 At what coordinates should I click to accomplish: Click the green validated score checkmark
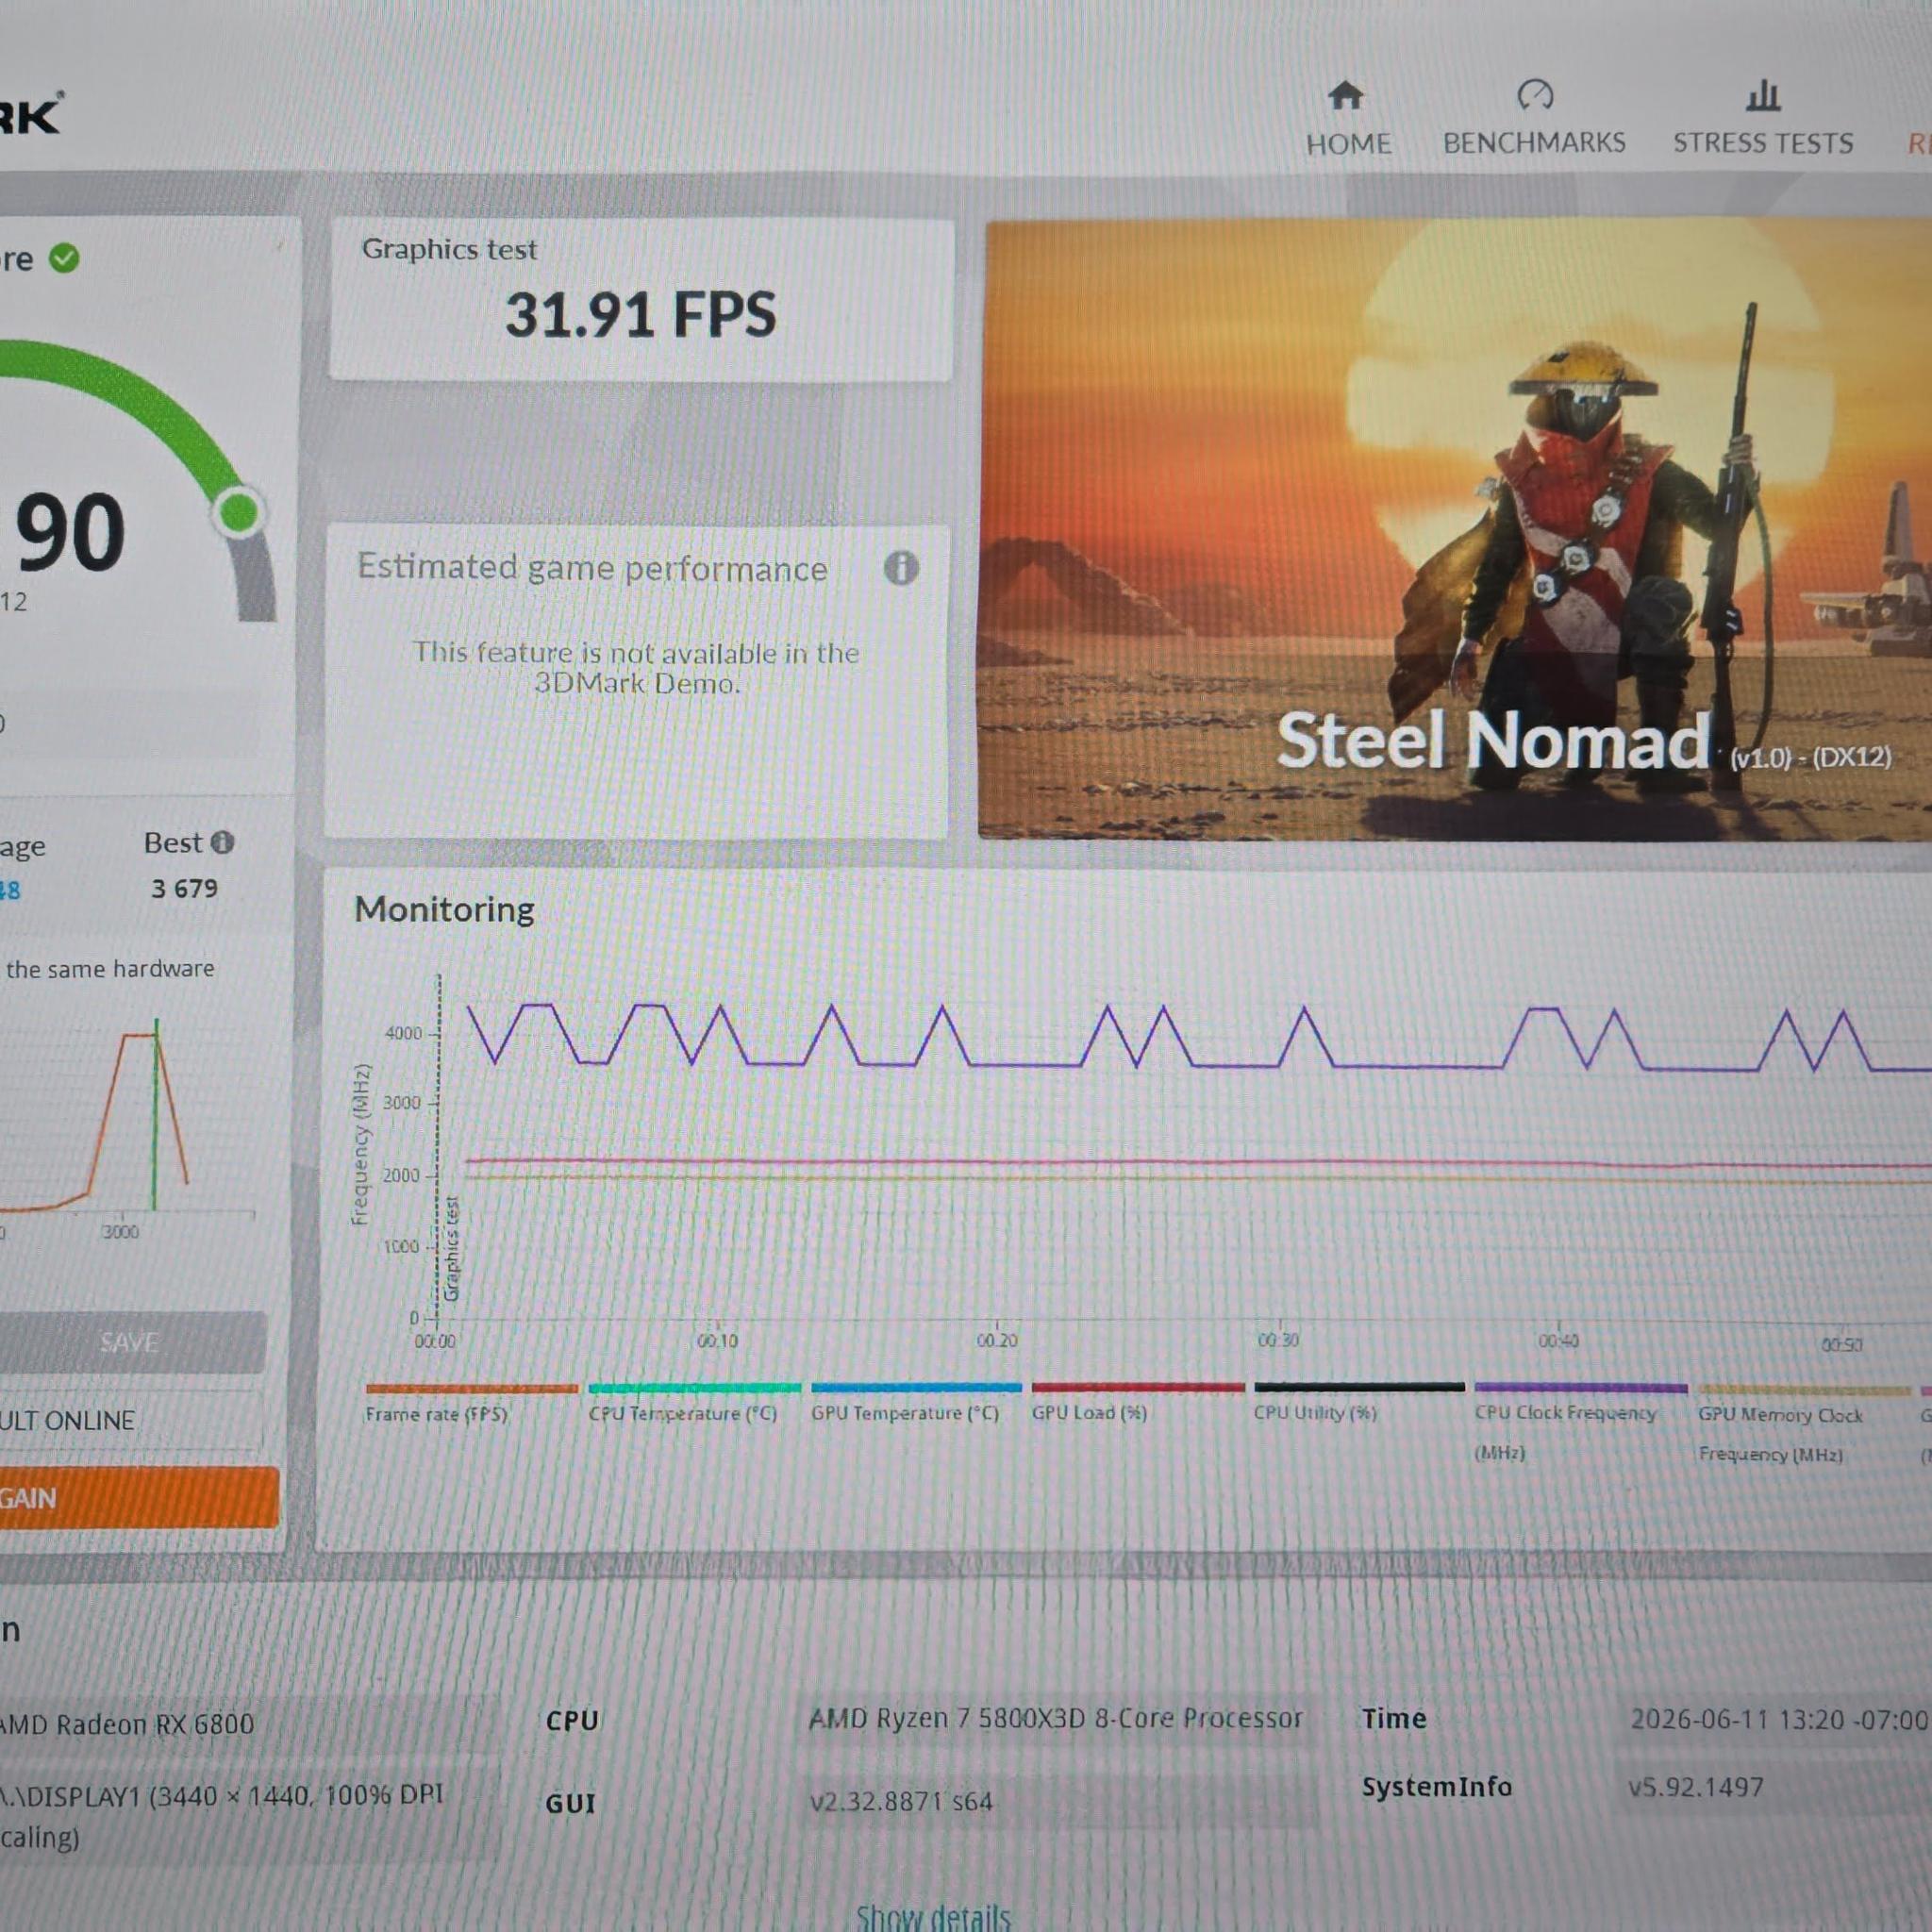pos(64,259)
